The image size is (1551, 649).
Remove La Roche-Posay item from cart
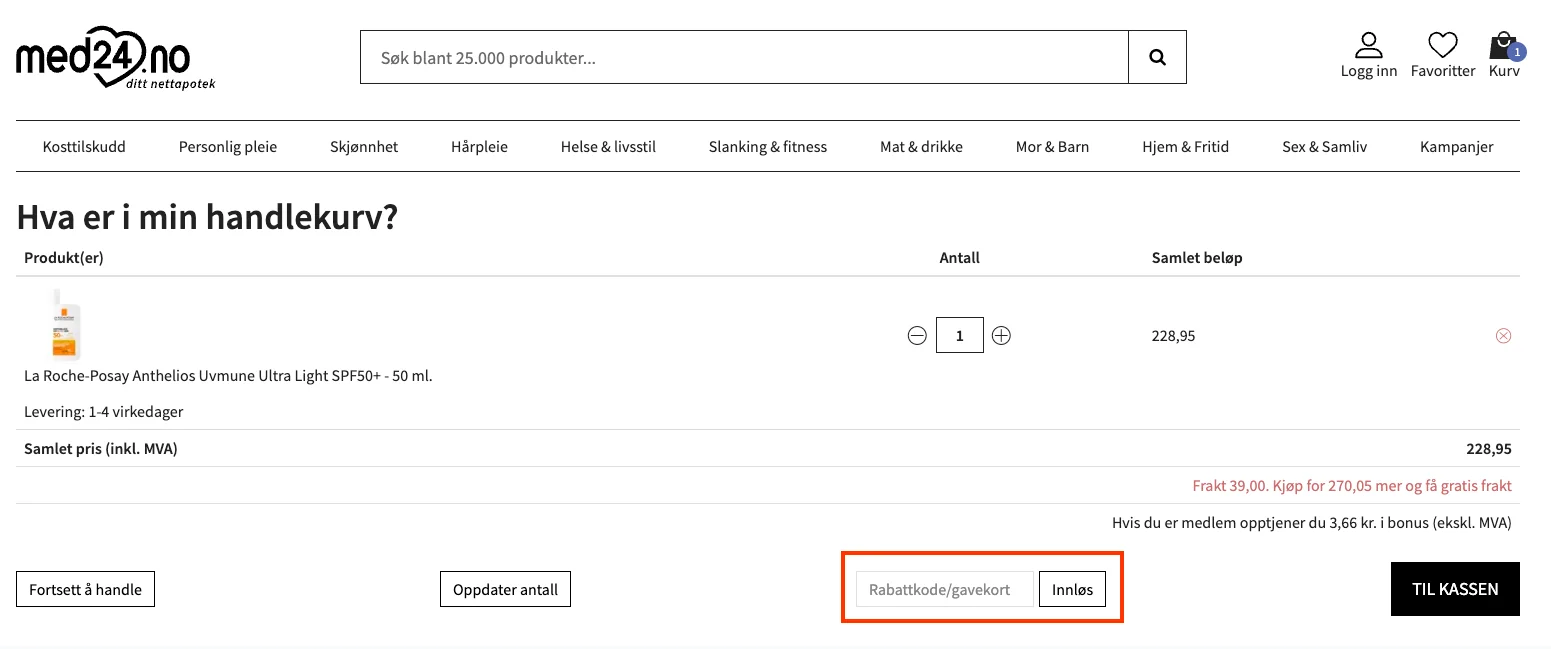coord(1503,336)
